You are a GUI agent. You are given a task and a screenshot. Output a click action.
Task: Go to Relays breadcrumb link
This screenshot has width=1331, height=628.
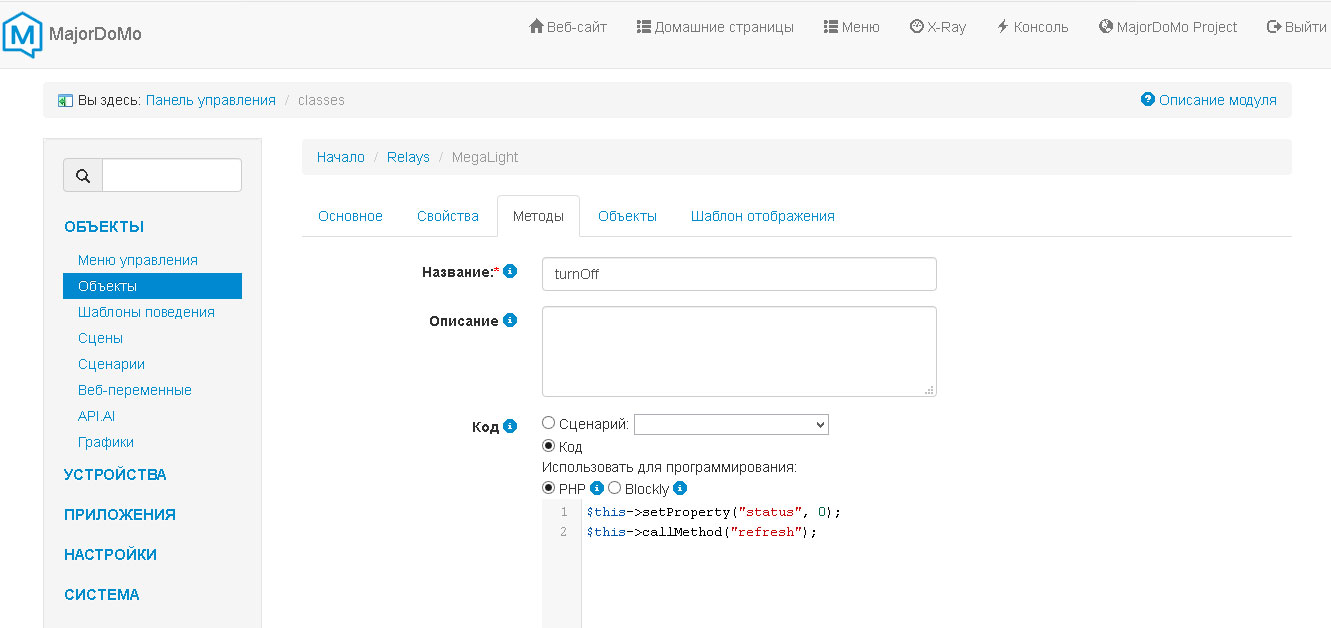point(408,157)
